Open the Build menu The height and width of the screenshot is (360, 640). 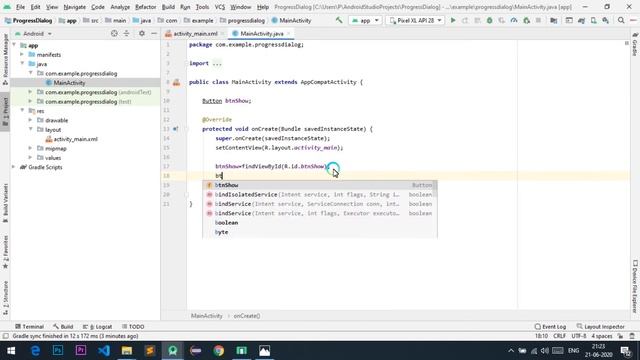(168, 7)
